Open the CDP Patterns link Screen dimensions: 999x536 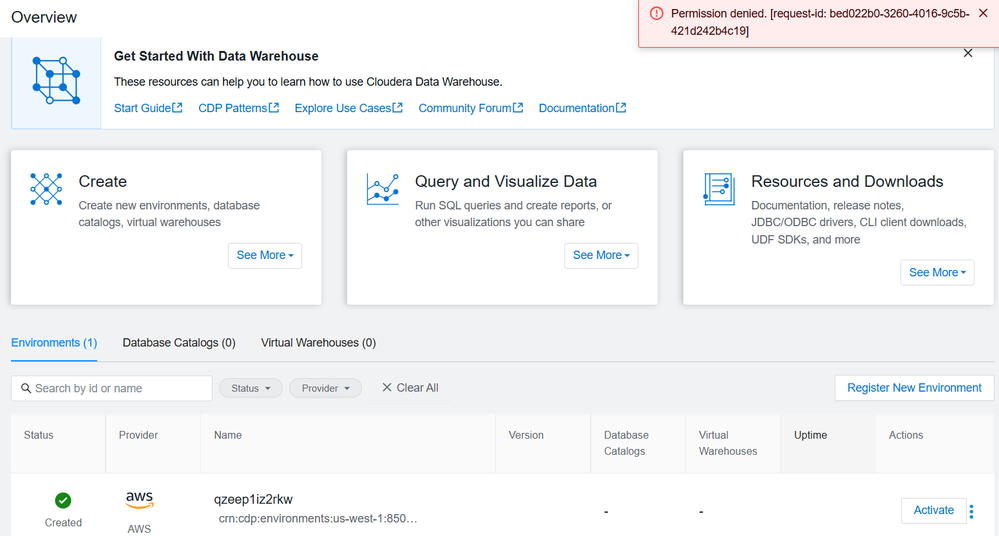238,108
